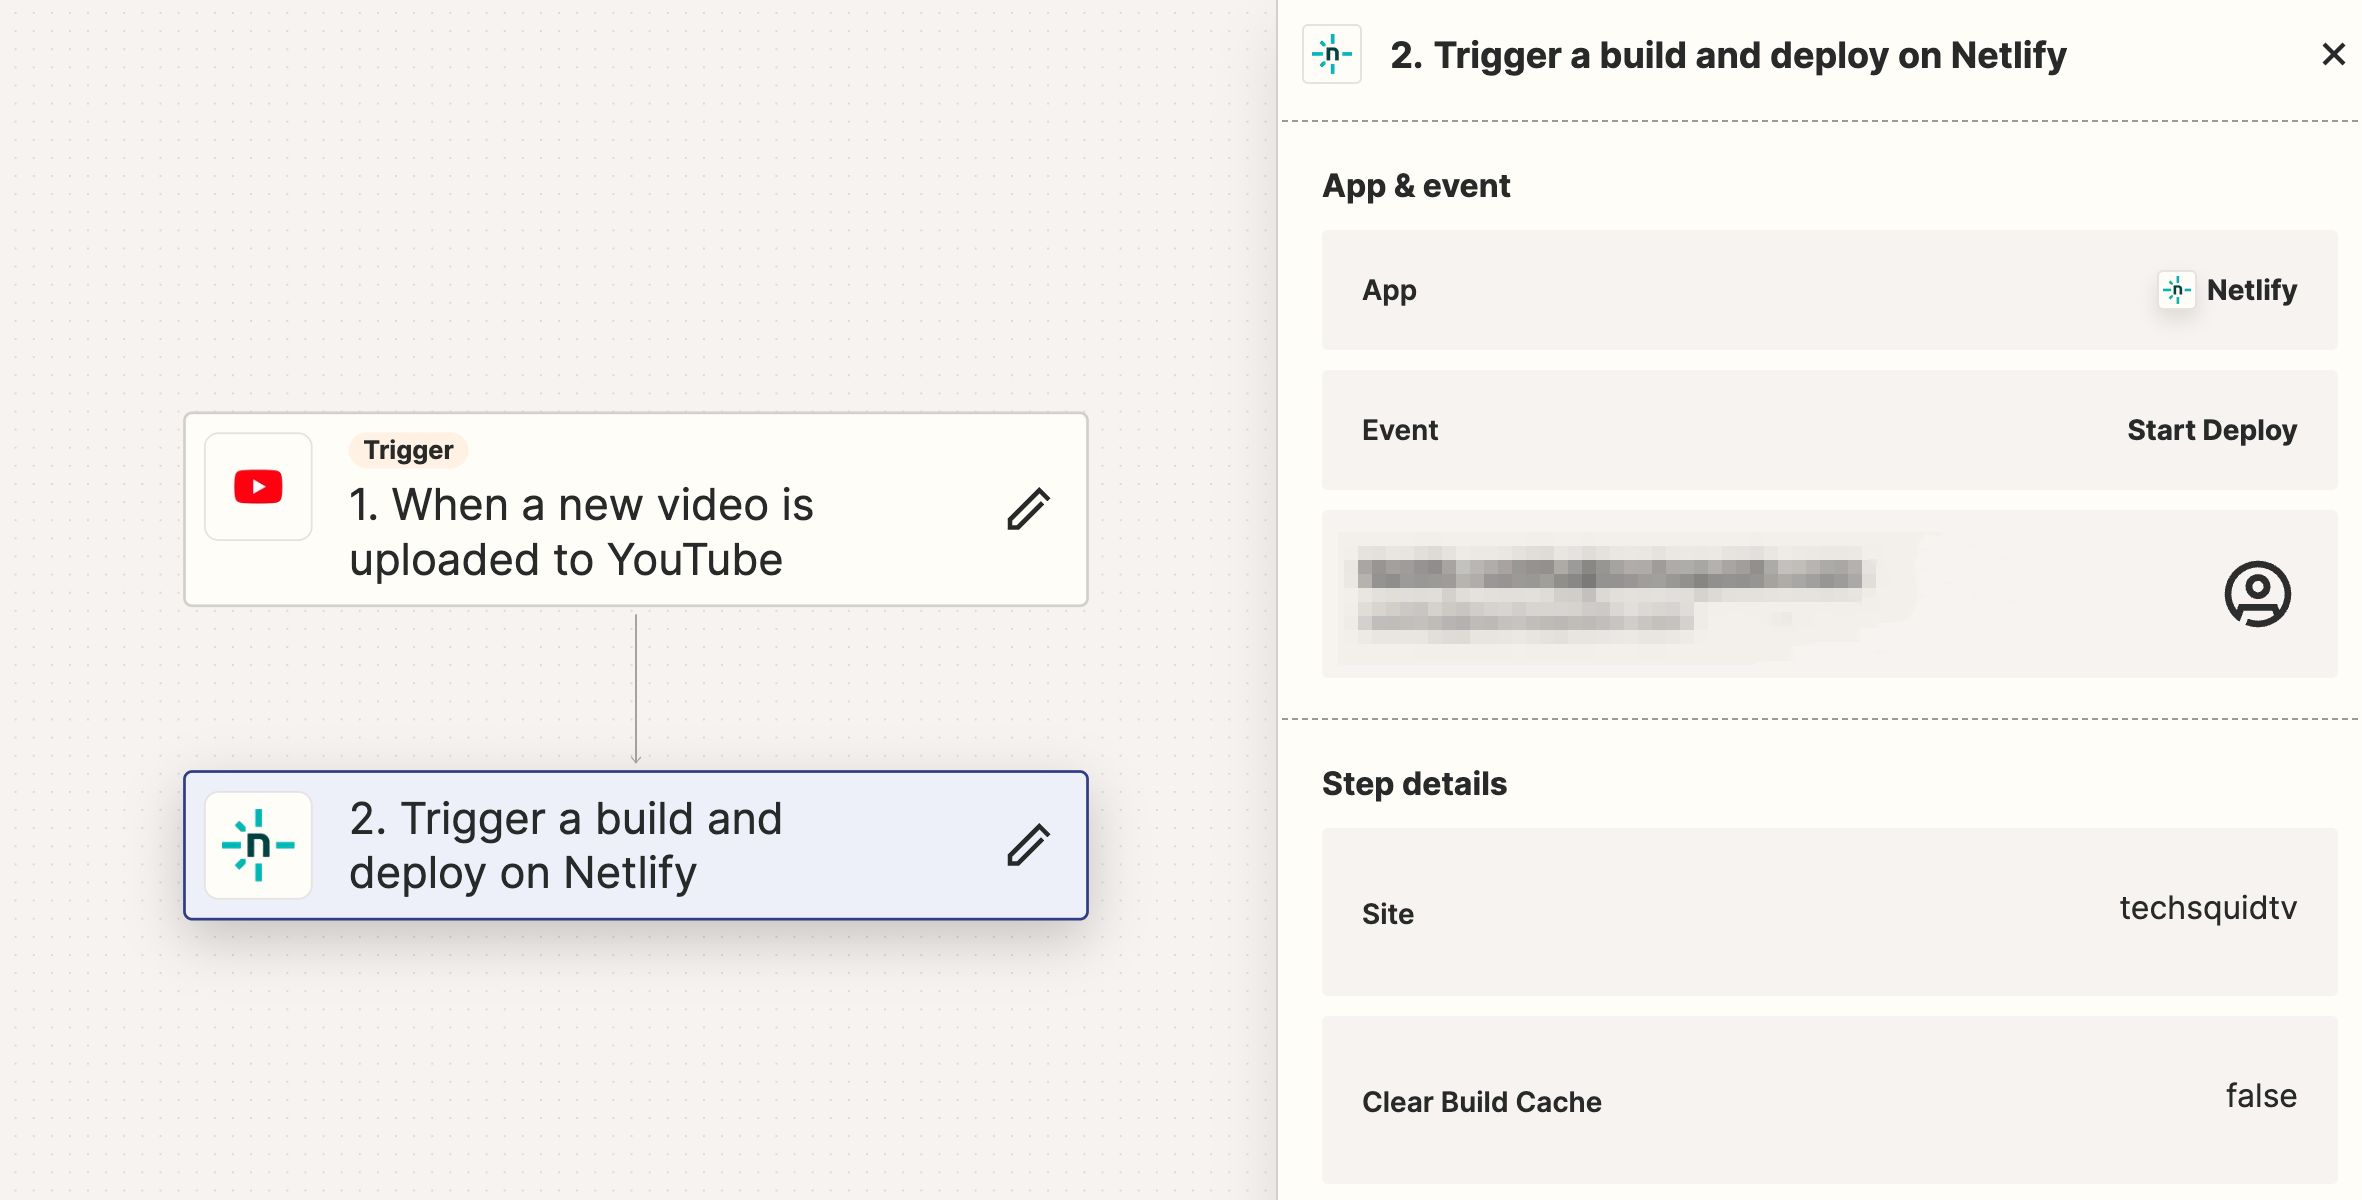Open the 'When a new video is uploaded' step
Screen dimensions: 2362x1200
636,509
